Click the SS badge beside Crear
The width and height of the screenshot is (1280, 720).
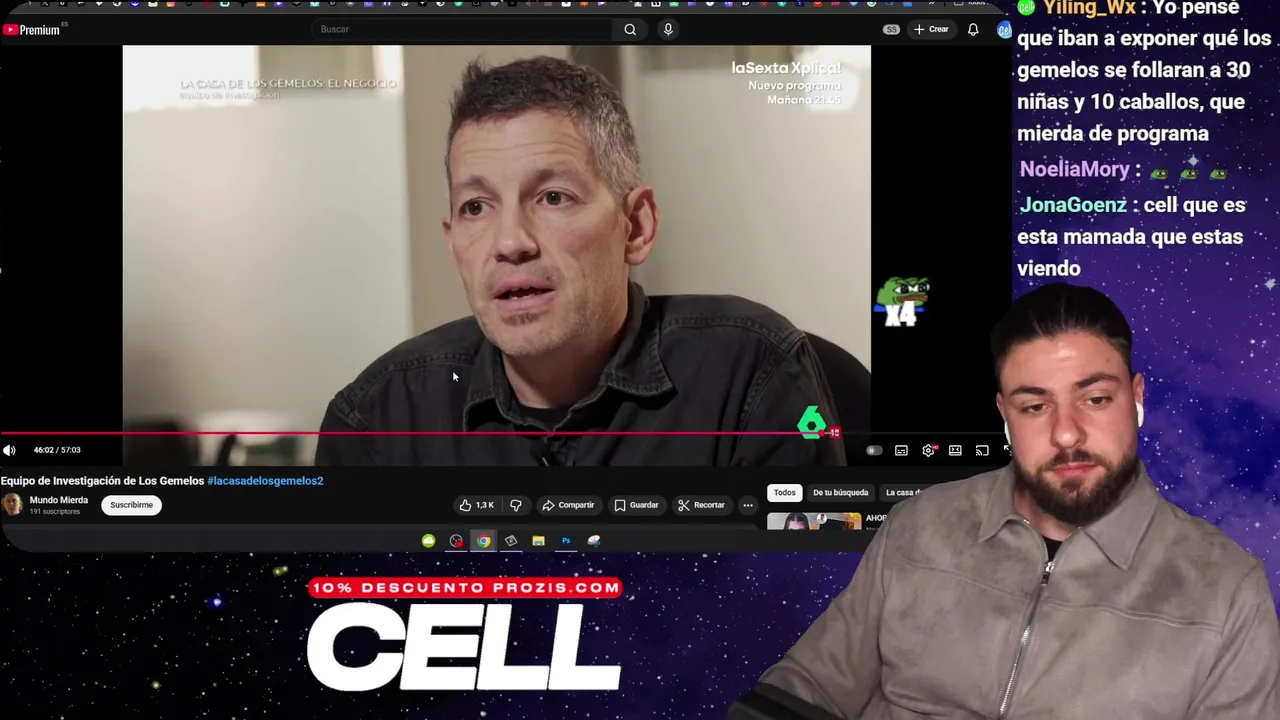pos(891,29)
